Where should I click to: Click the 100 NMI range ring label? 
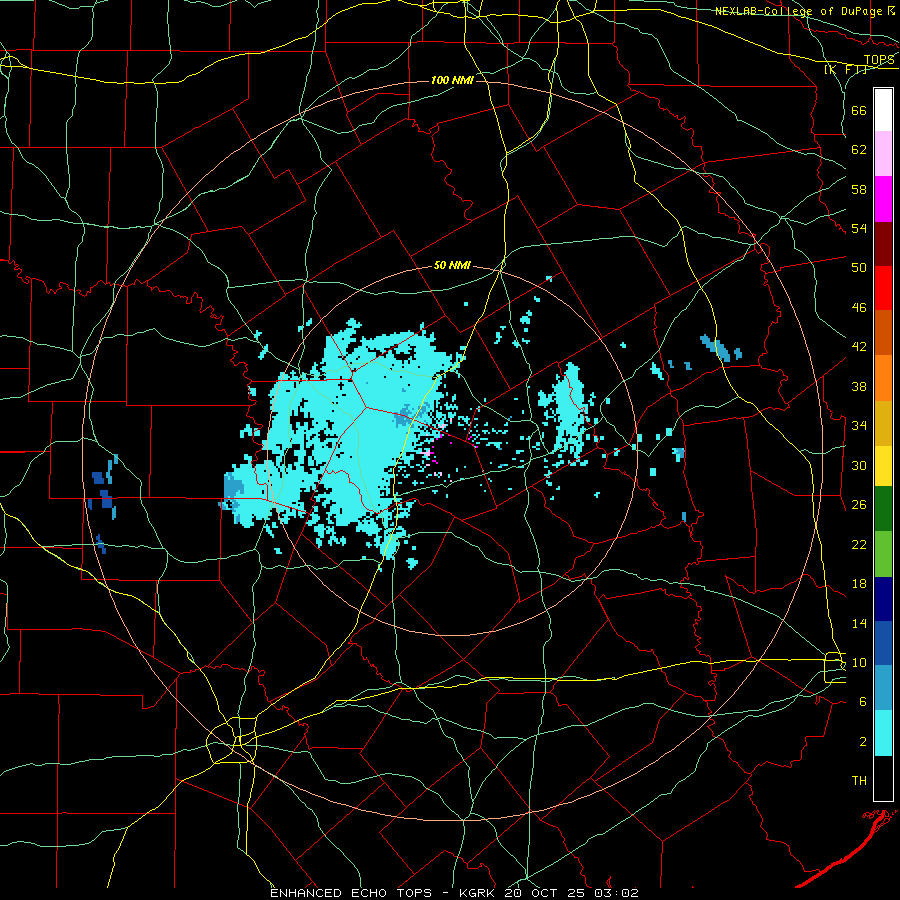[452, 80]
